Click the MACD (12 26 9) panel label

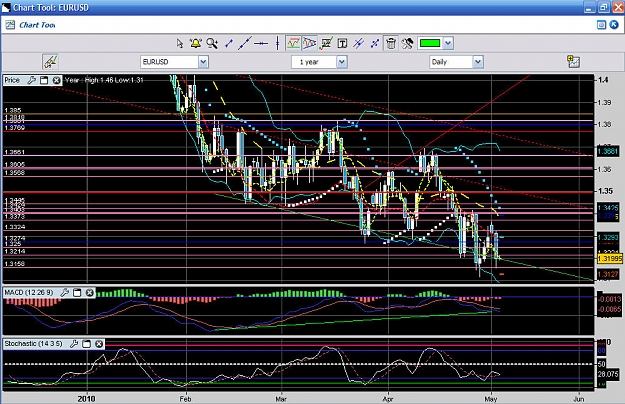[29, 293]
